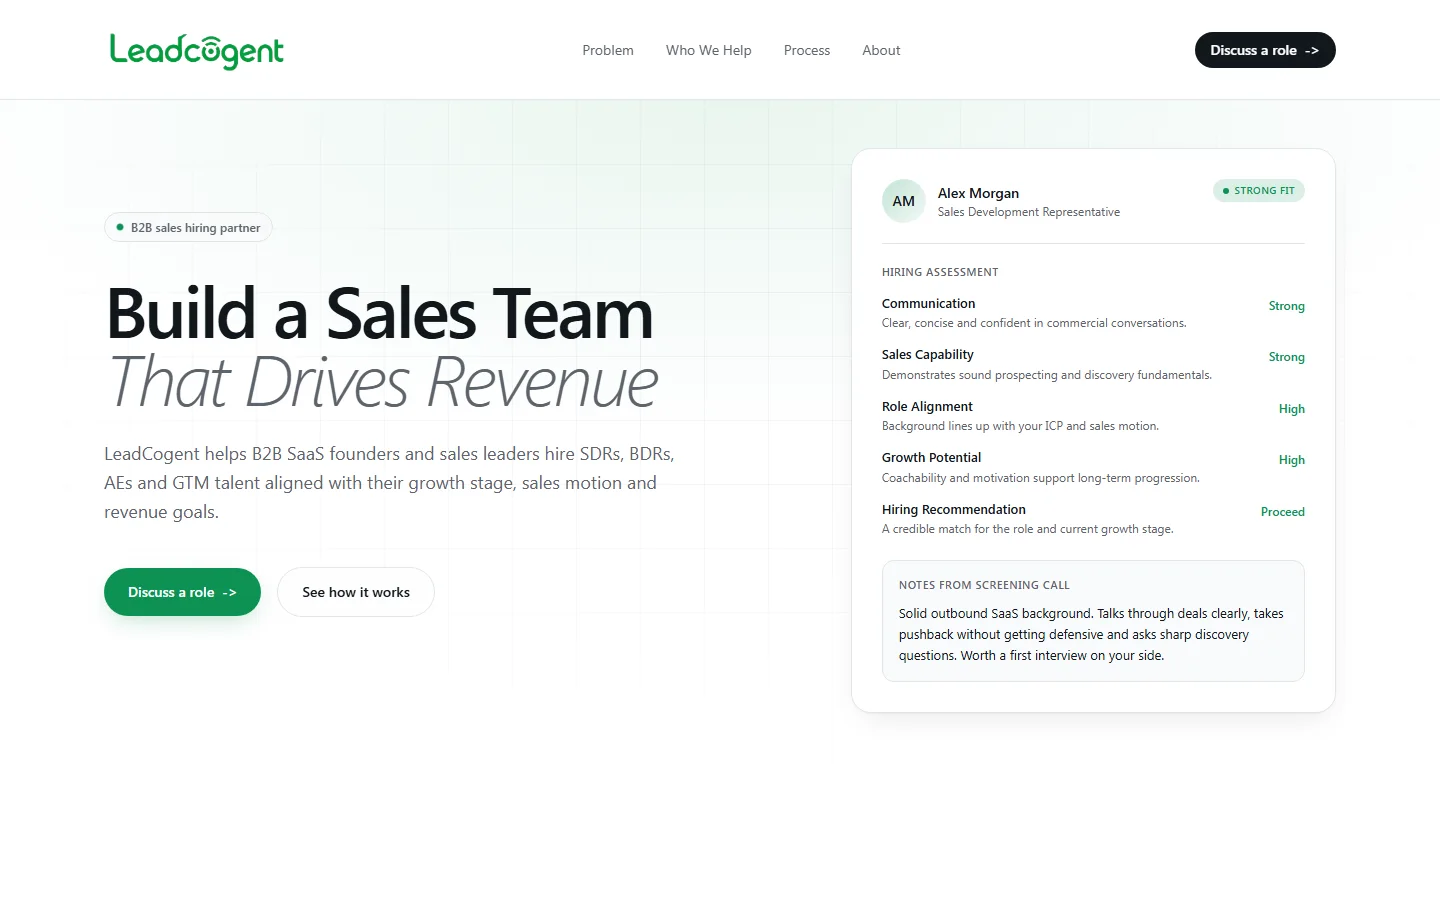The width and height of the screenshot is (1440, 900).
Task: Click the Communication assessment row title
Action: click(928, 303)
